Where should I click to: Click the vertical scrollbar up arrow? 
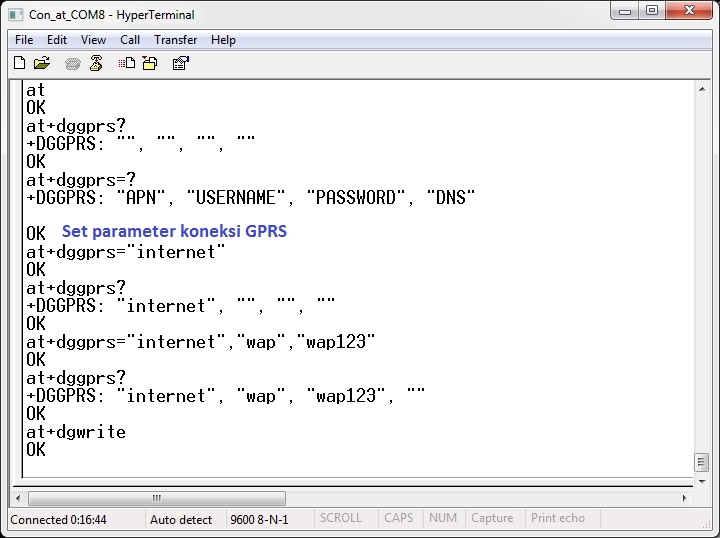[701, 90]
